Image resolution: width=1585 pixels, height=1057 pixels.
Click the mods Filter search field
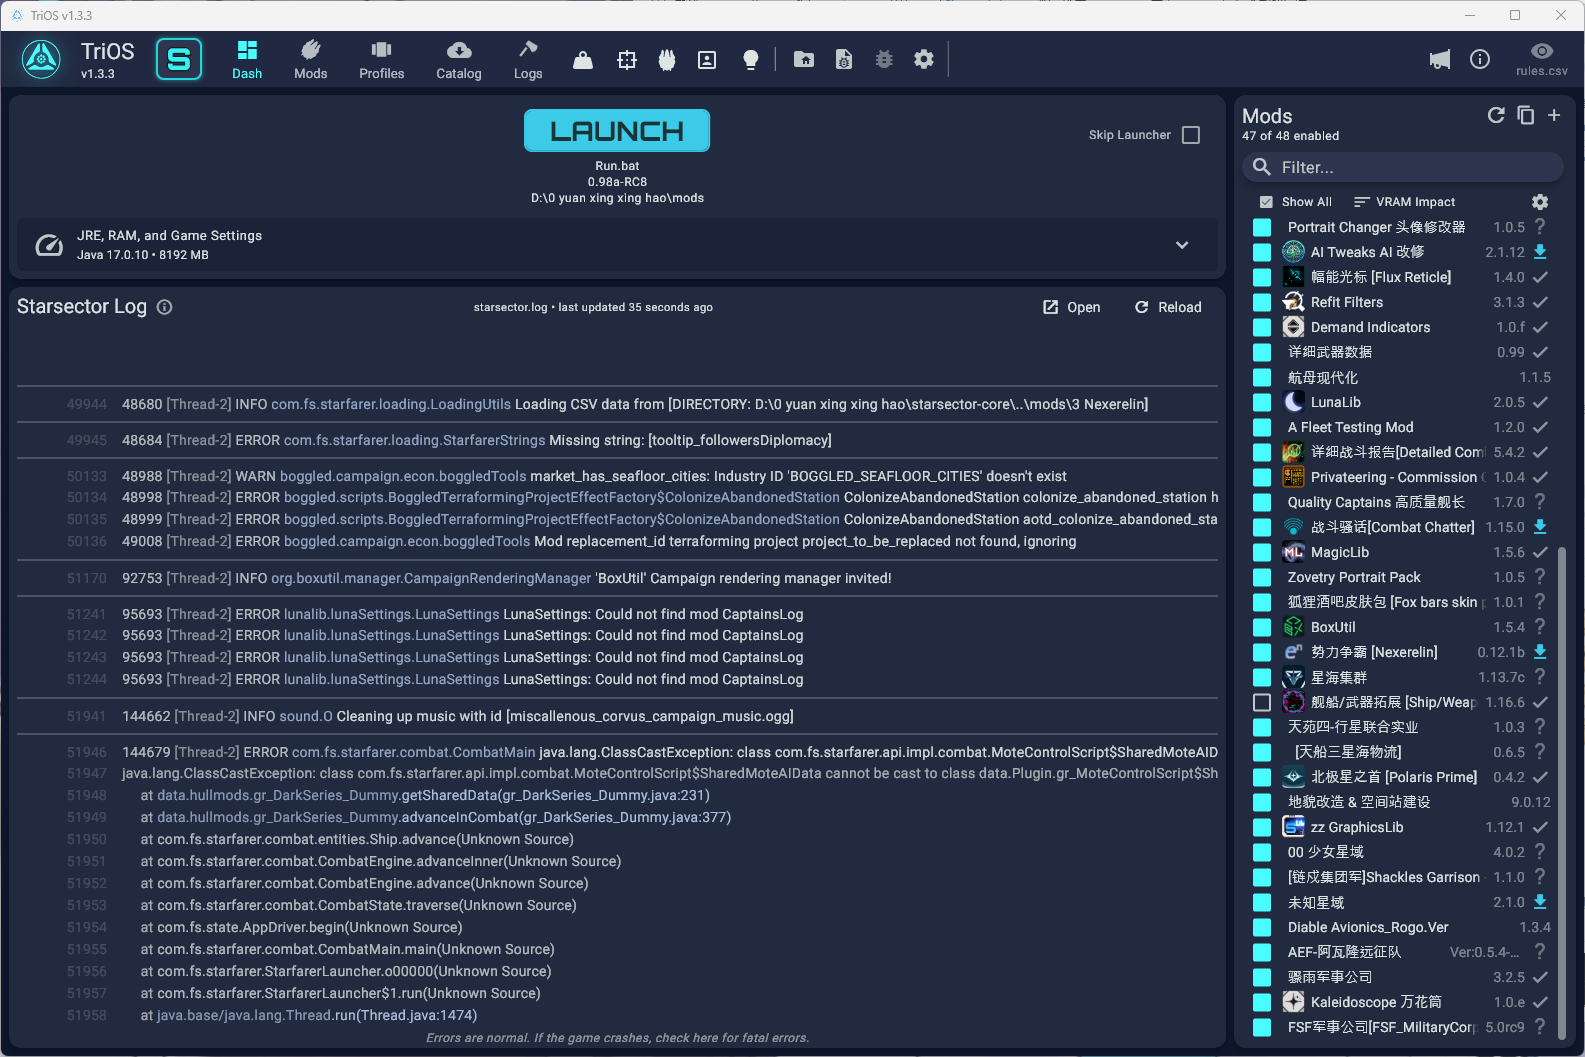(1410, 167)
